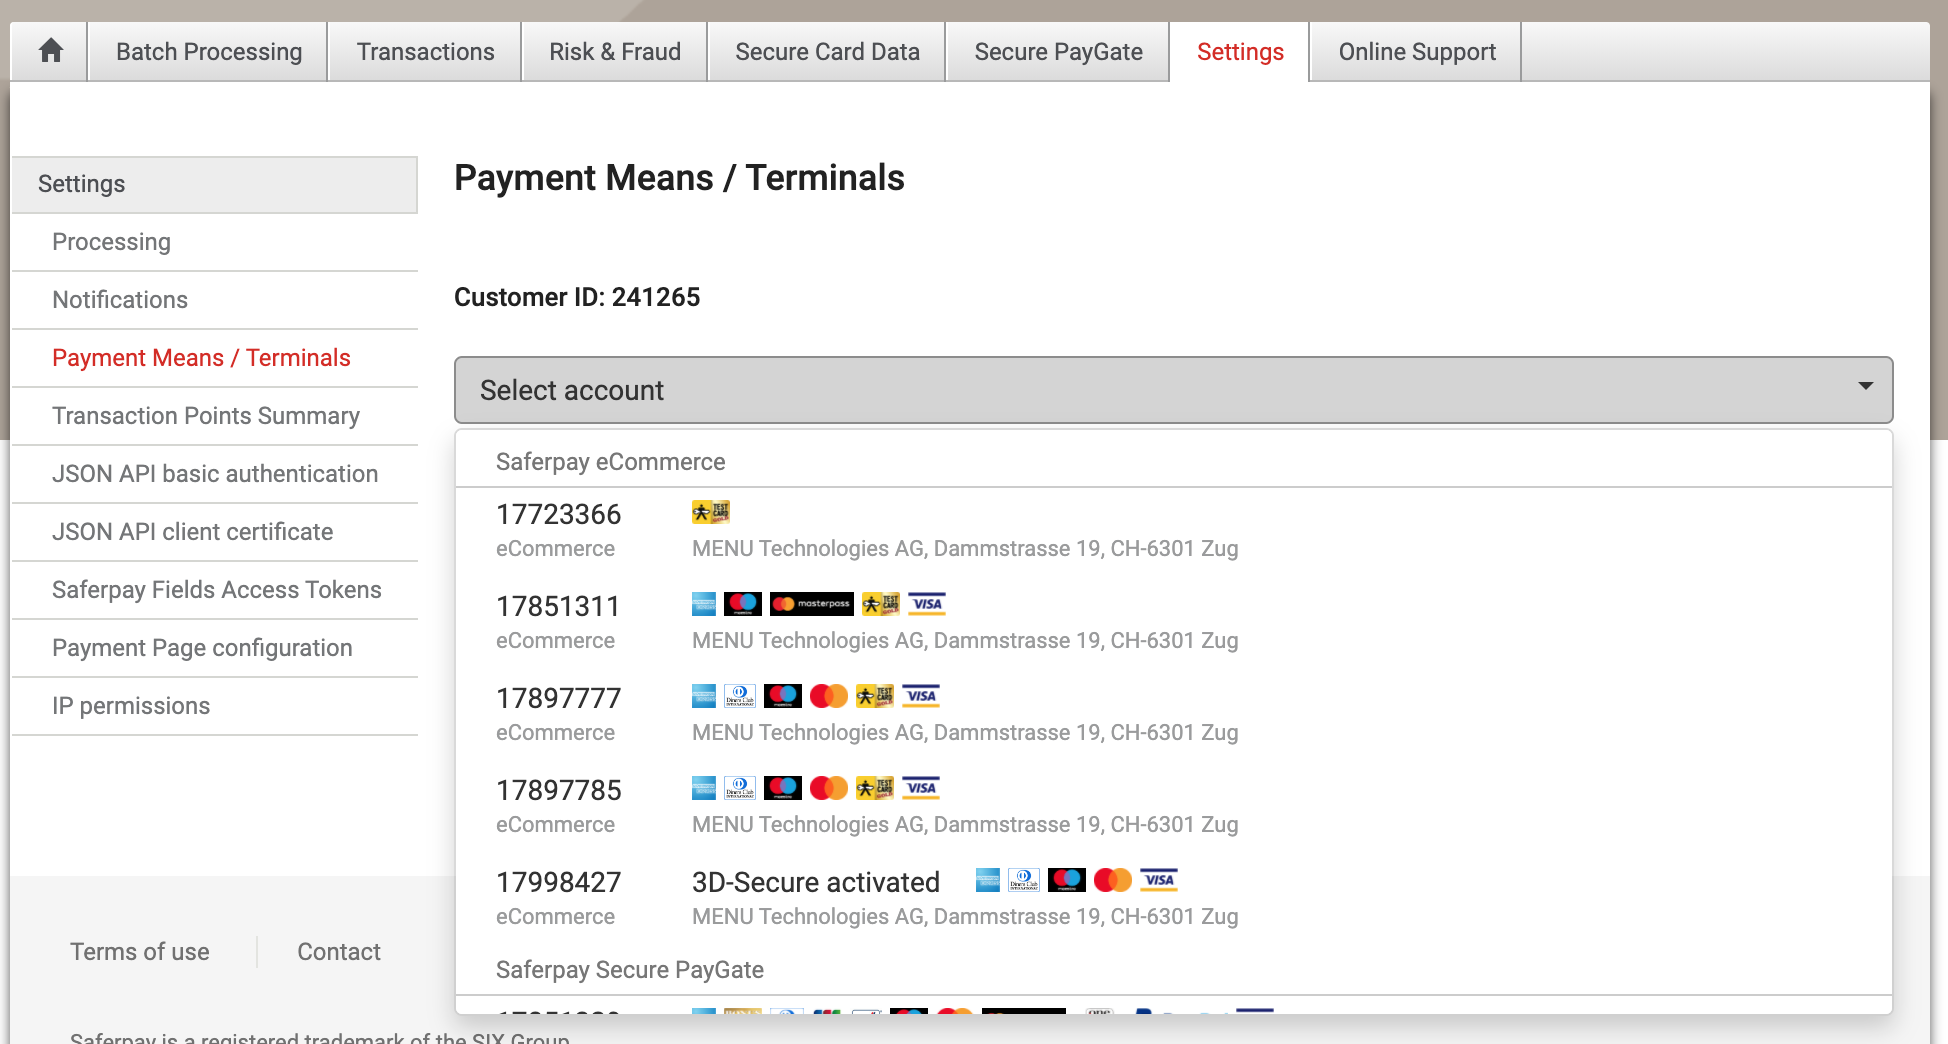Open IP permissions settings
1948x1044 pixels.
tap(215, 706)
